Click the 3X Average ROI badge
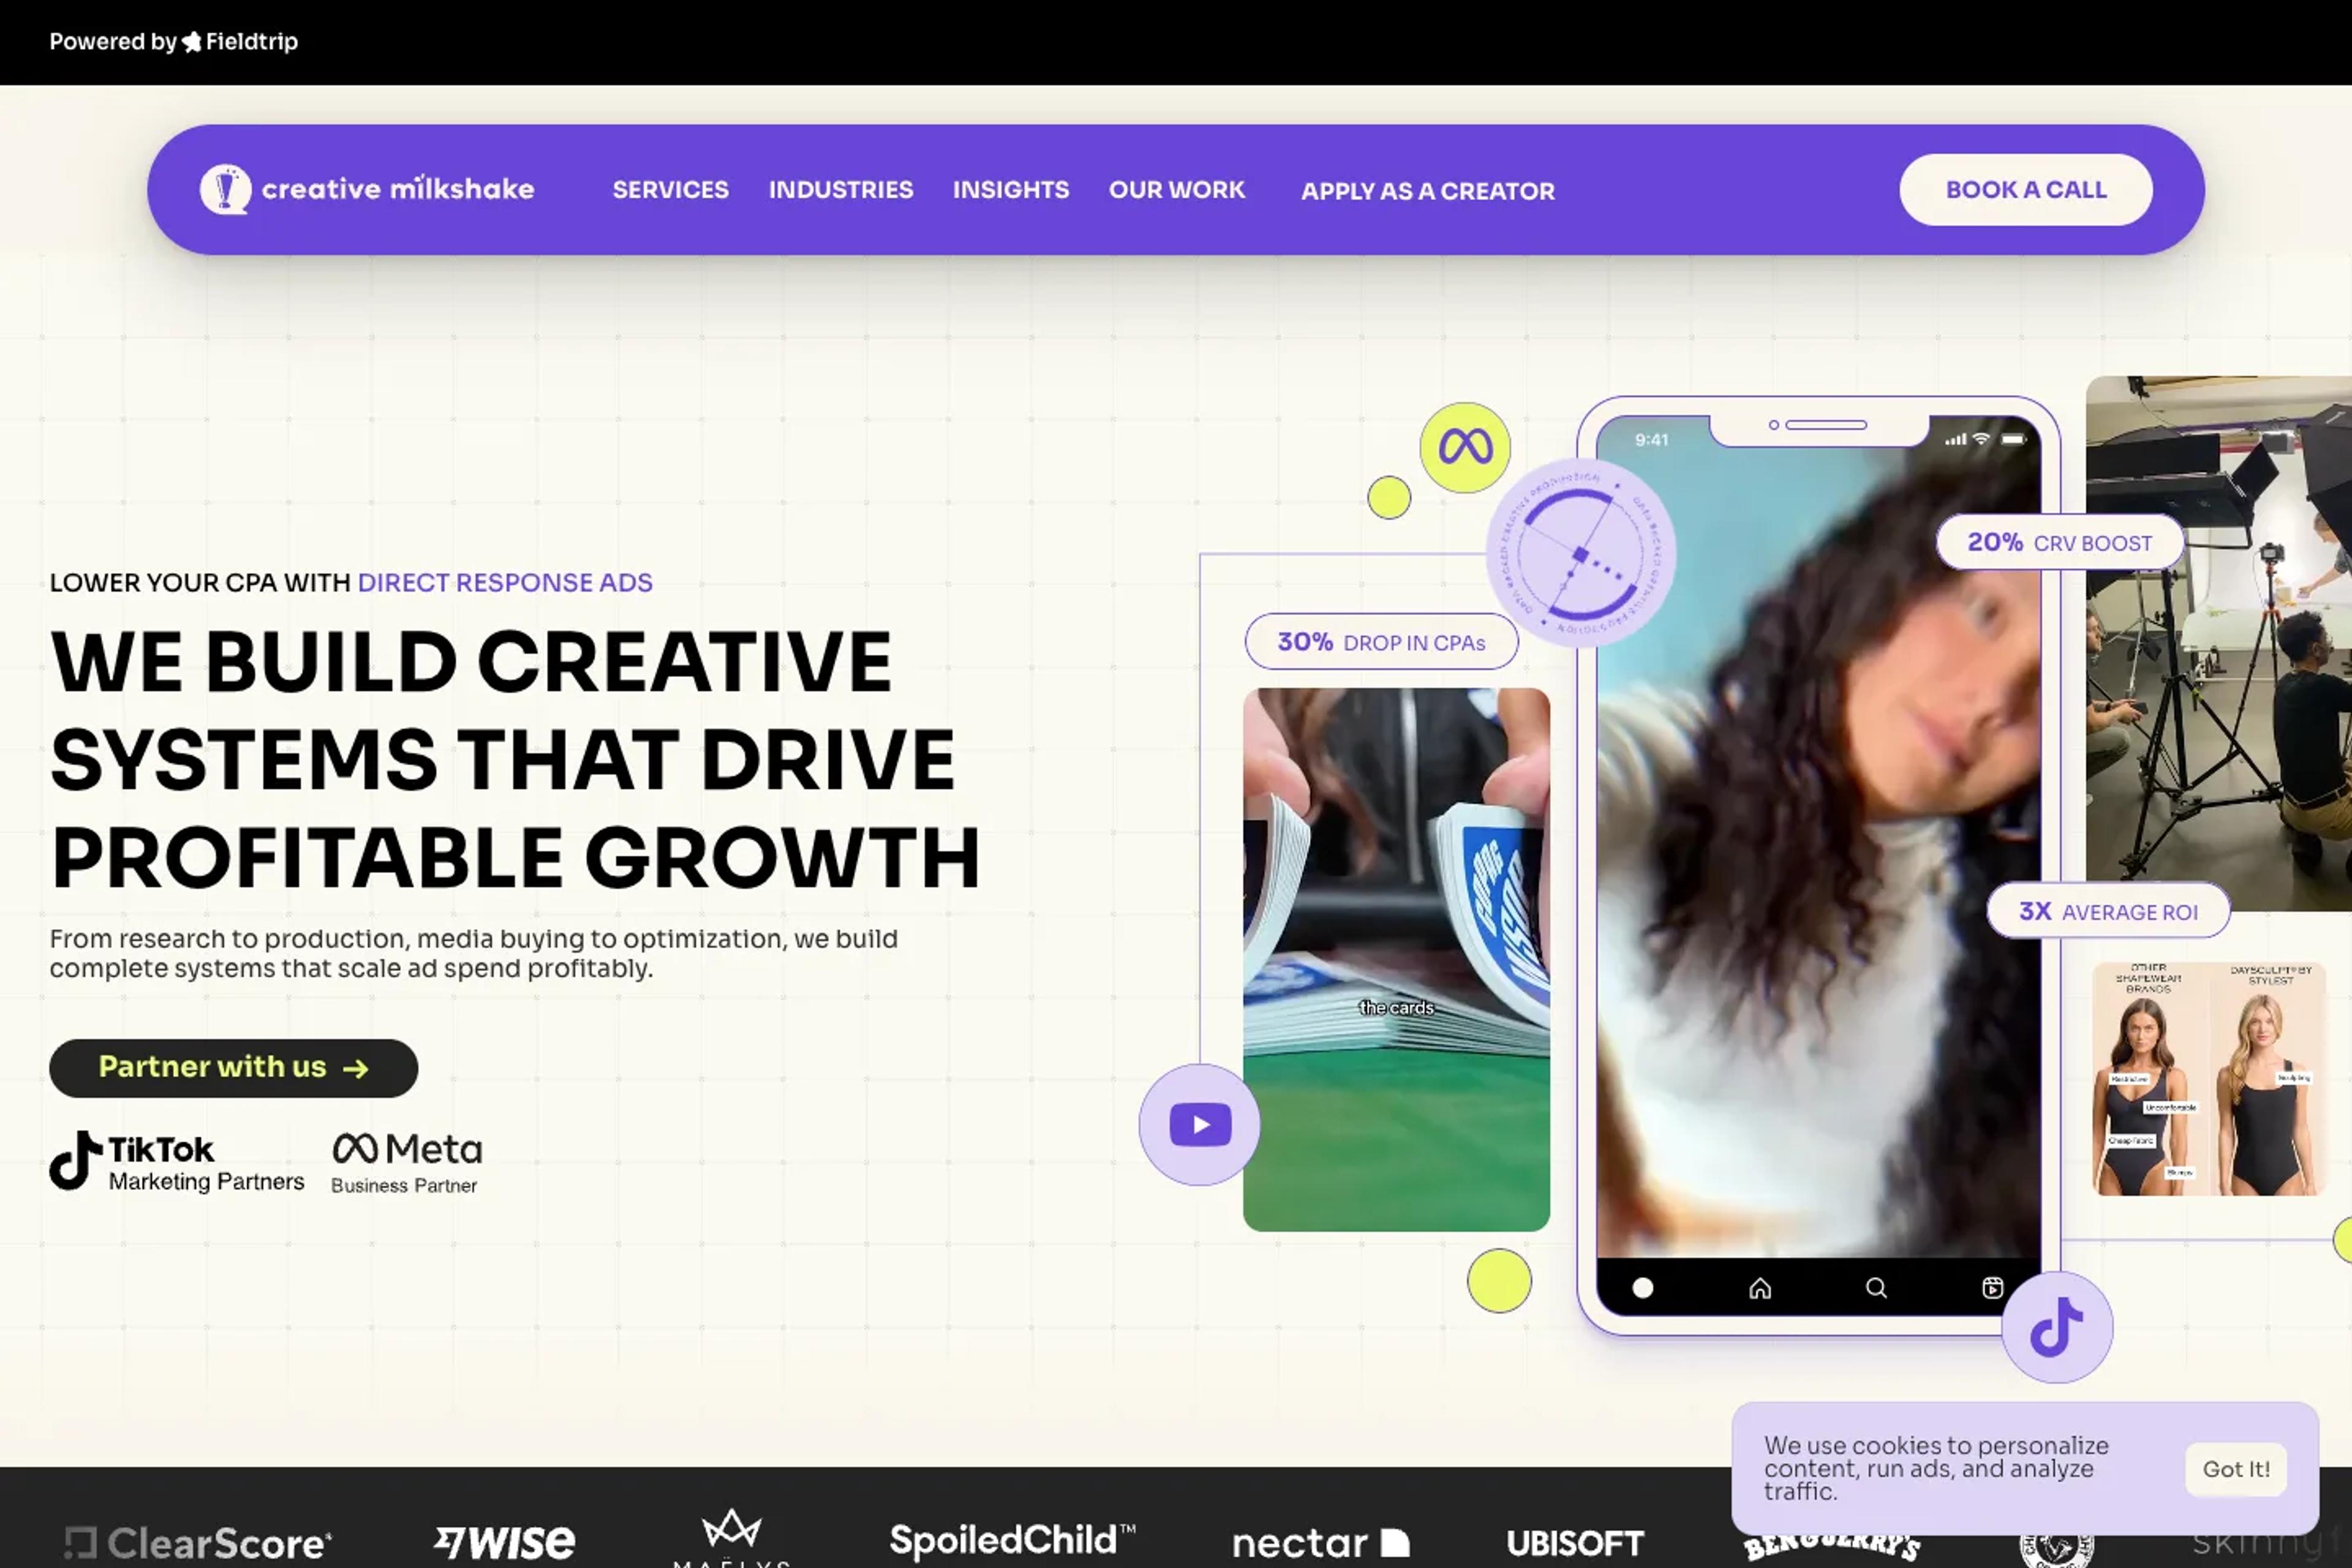Screen dimensions: 2352x1568 2108,911
